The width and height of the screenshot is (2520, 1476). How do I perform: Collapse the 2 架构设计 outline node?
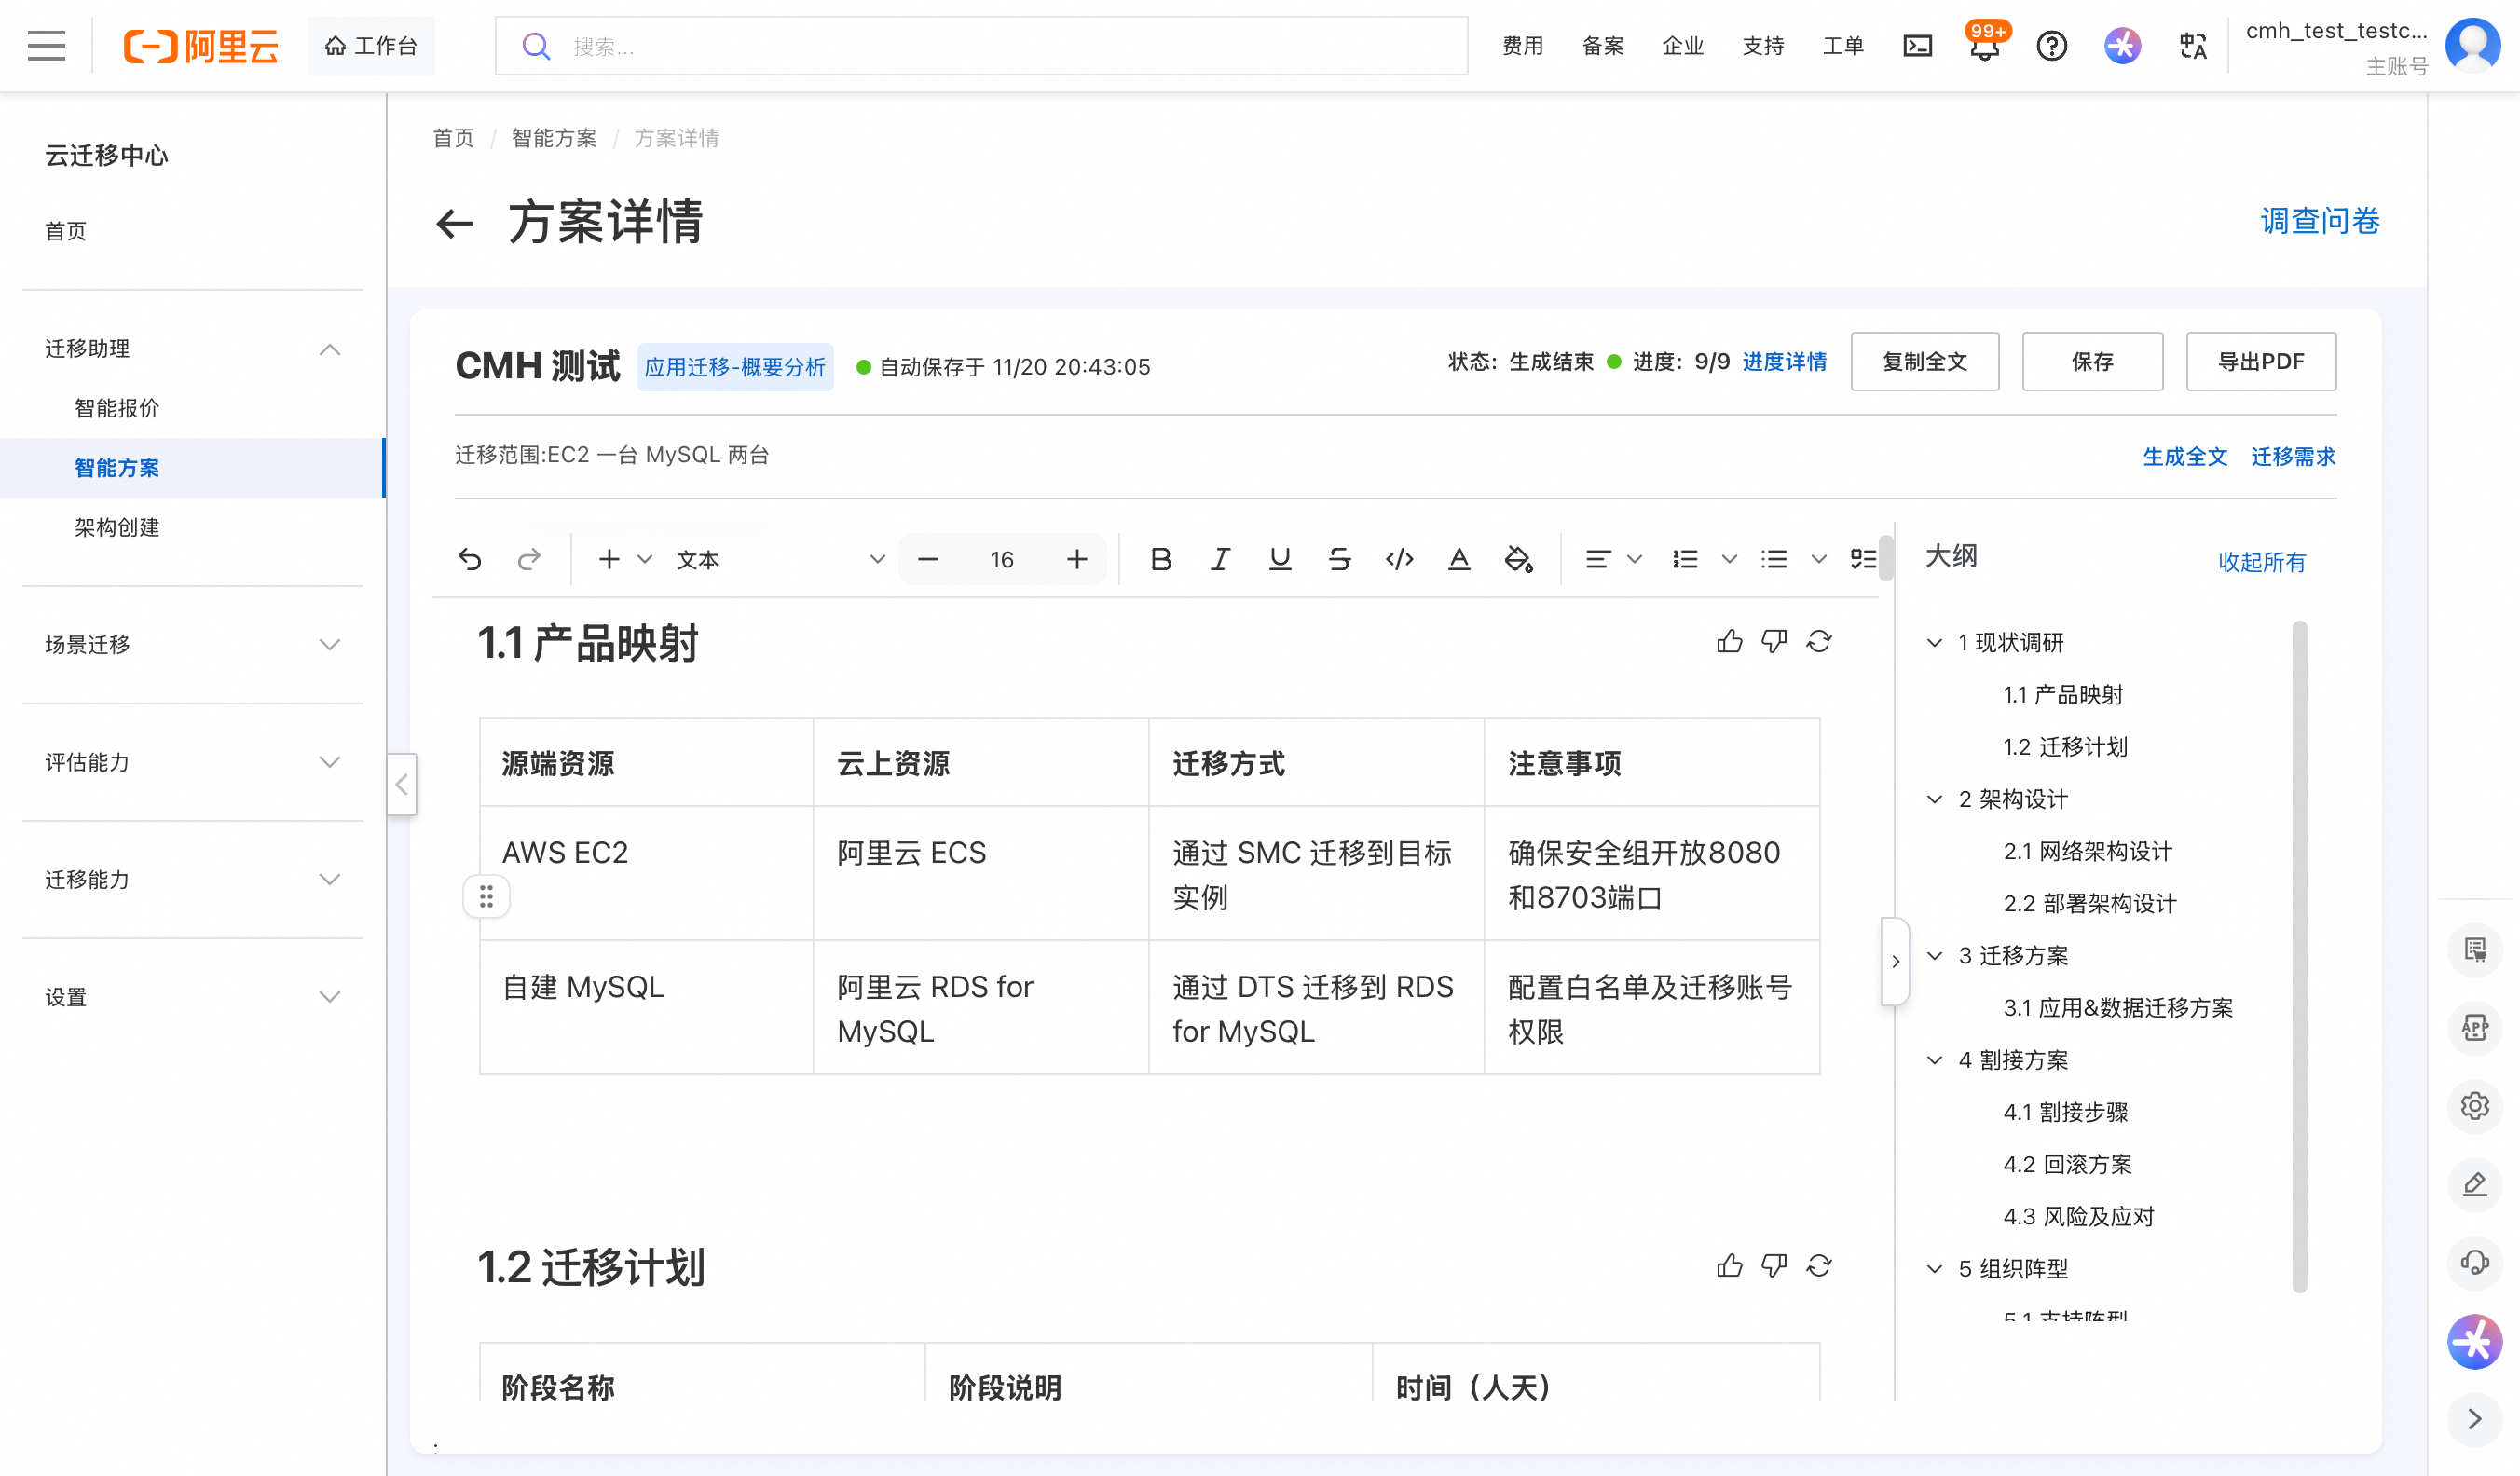coord(1934,799)
